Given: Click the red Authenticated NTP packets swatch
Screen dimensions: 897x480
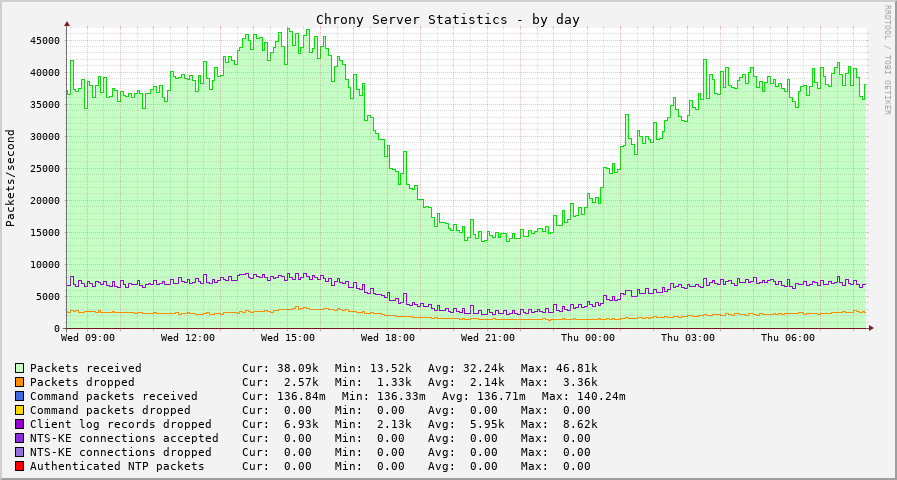Looking at the screenshot, I should click(x=19, y=466).
